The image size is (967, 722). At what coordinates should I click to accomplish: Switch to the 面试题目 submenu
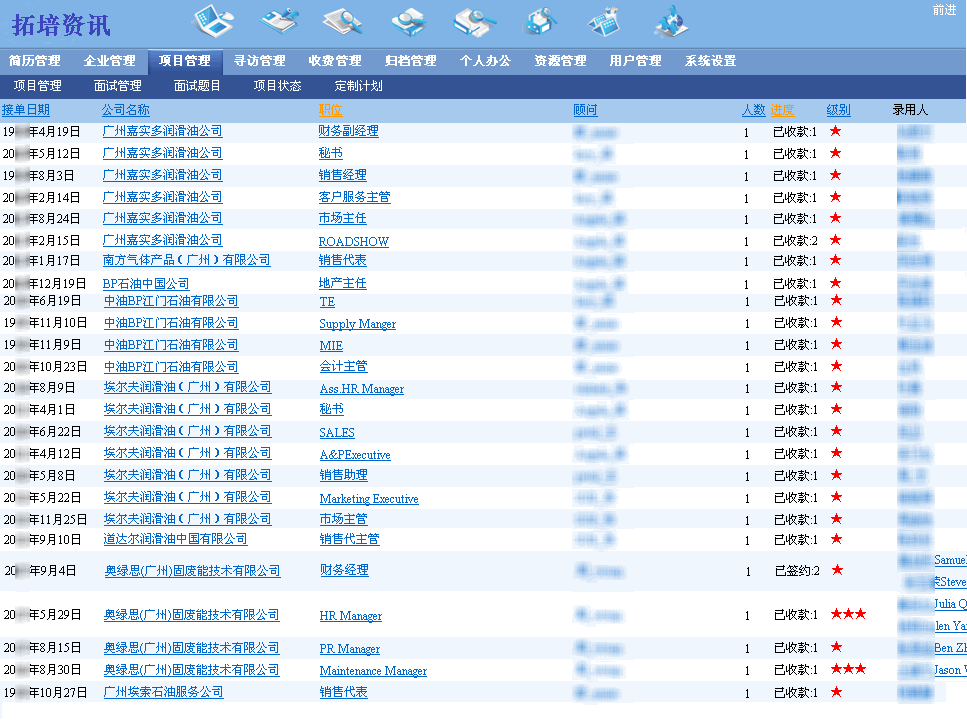197,86
